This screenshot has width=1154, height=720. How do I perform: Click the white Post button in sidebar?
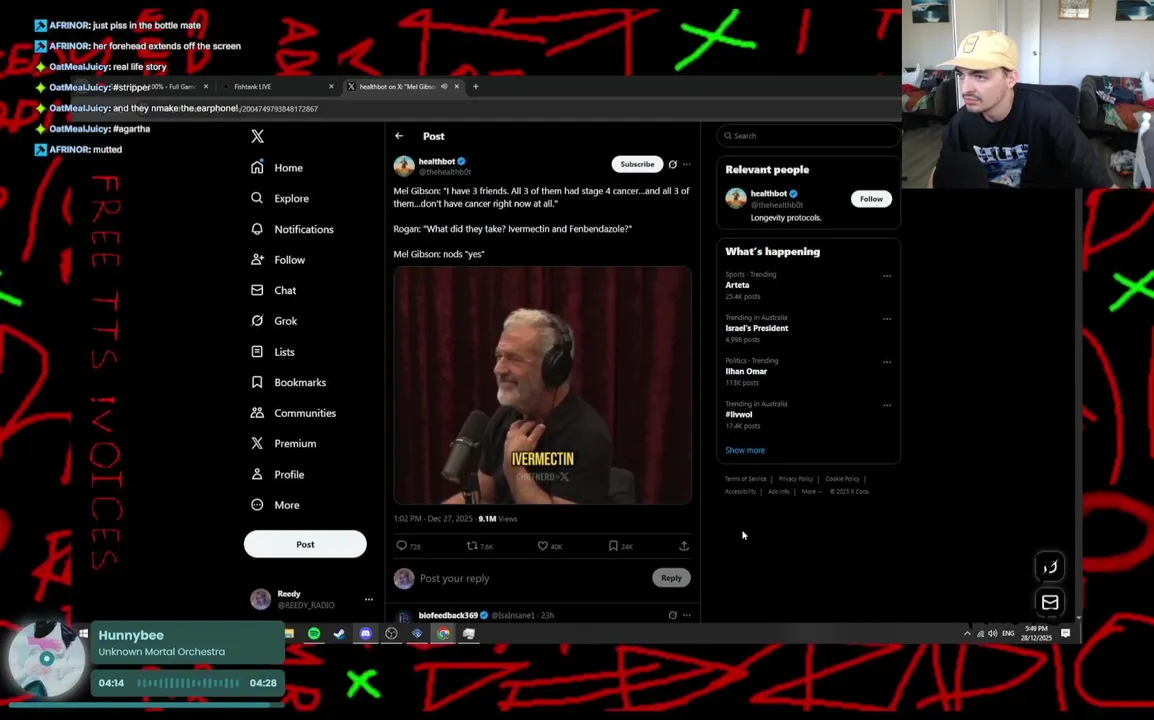[305, 544]
